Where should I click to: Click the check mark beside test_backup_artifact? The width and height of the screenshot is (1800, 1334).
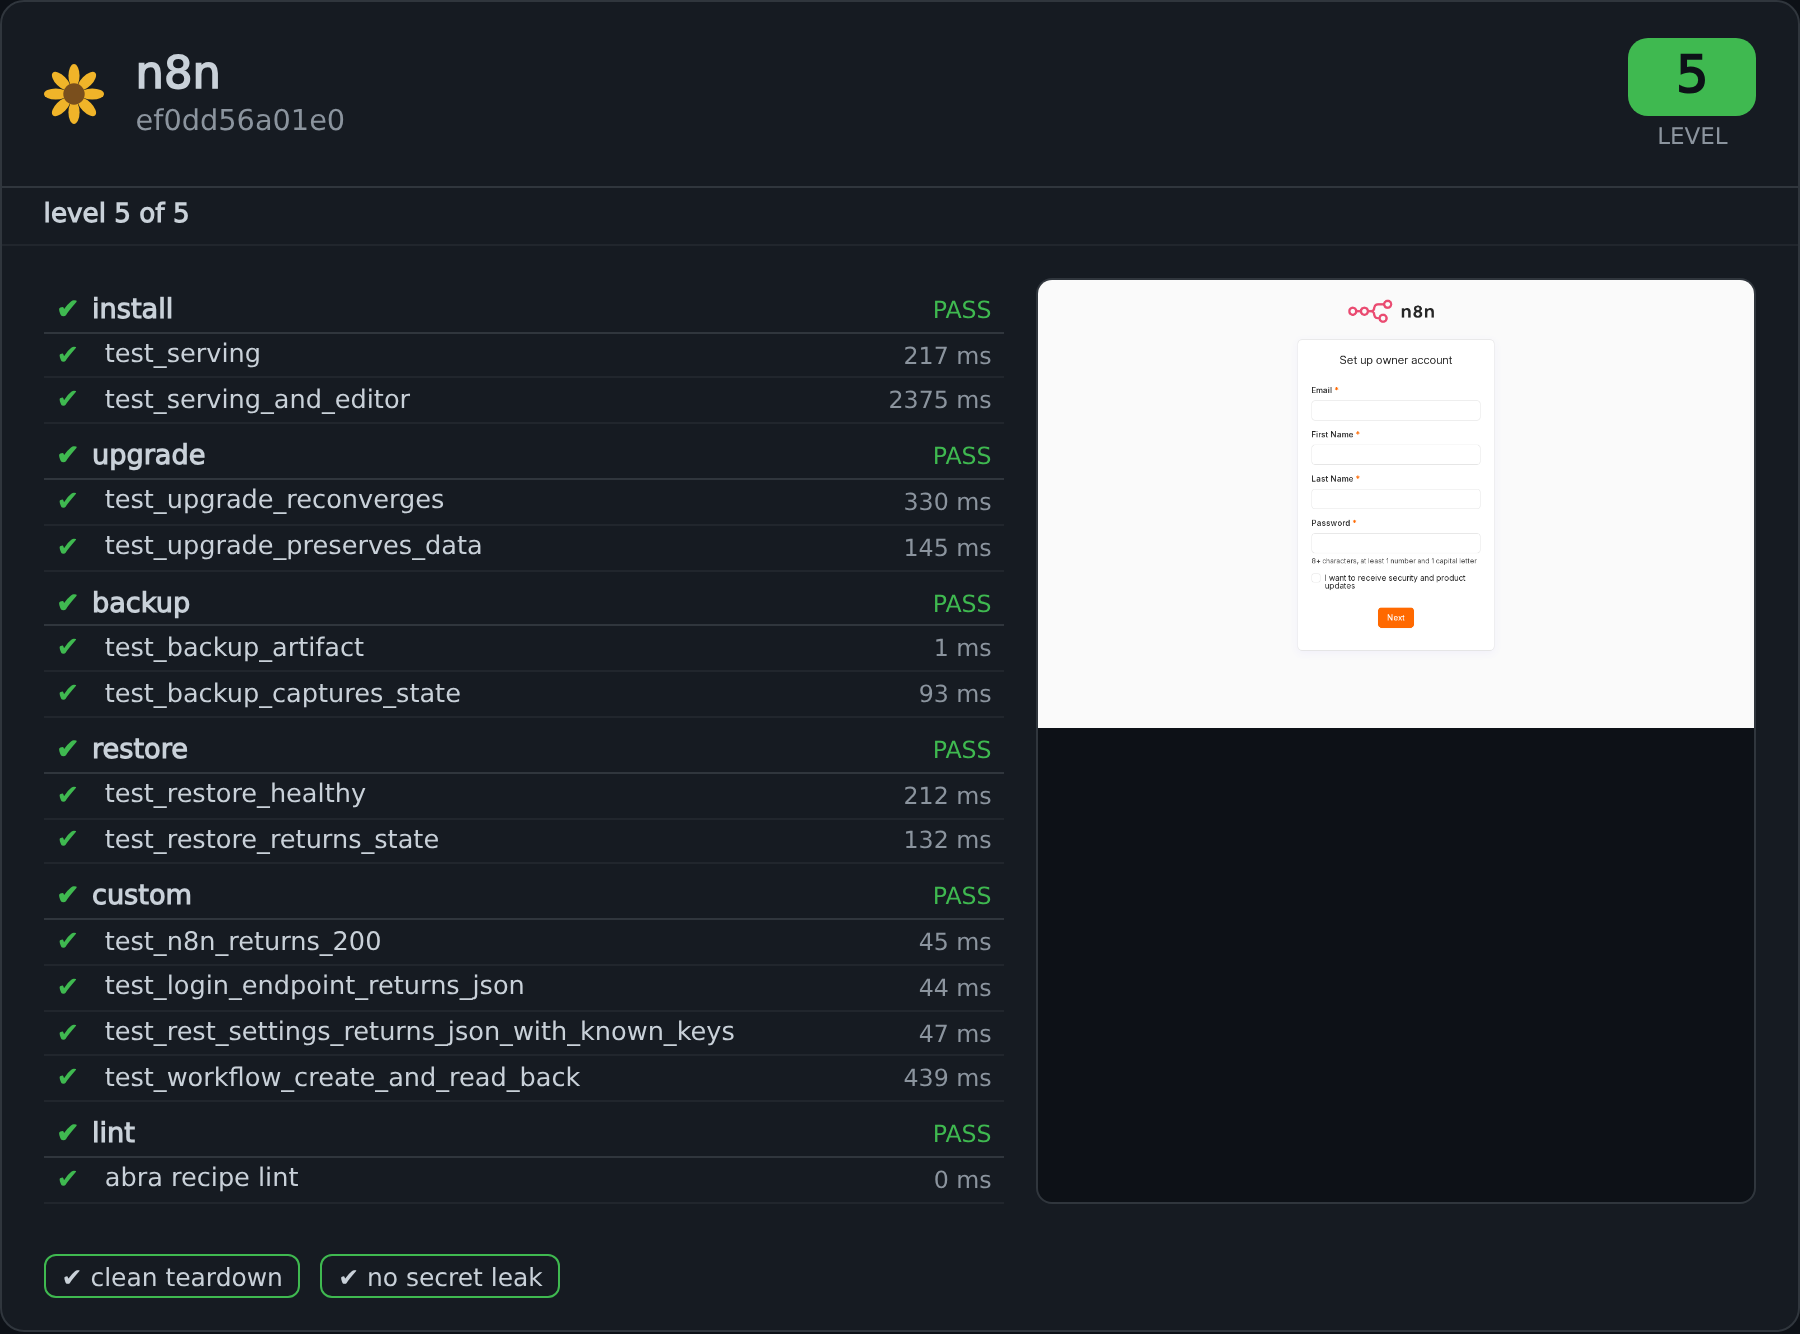pyautogui.click(x=67, y=647)
